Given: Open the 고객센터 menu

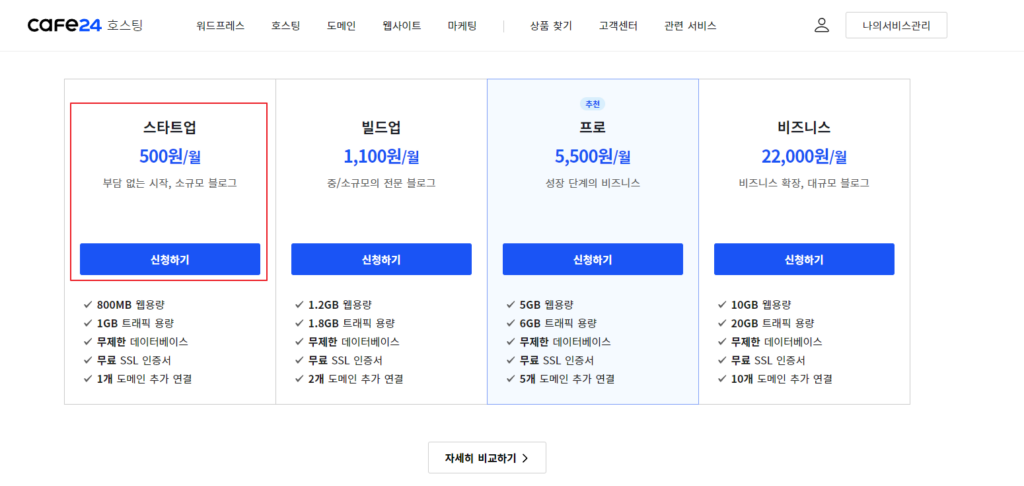Looking at the screenshot, I should pos(618,26).
